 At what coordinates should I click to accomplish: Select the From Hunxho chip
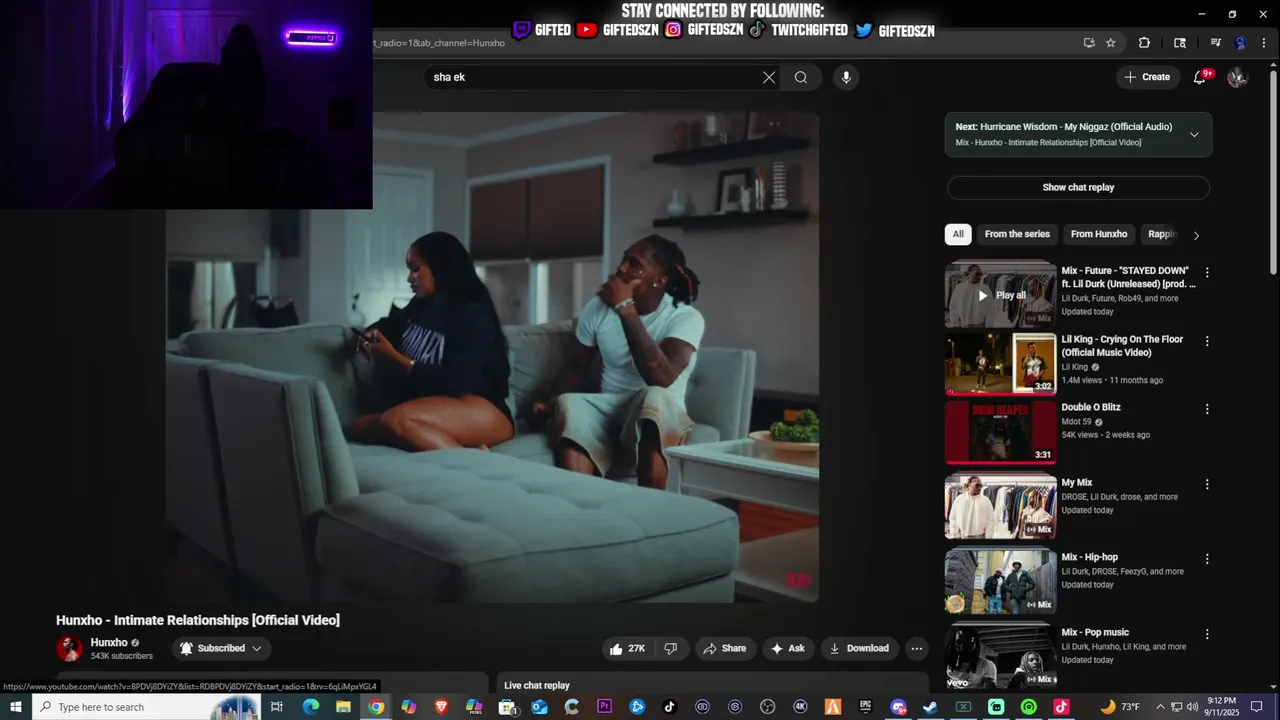[1099, 234]
